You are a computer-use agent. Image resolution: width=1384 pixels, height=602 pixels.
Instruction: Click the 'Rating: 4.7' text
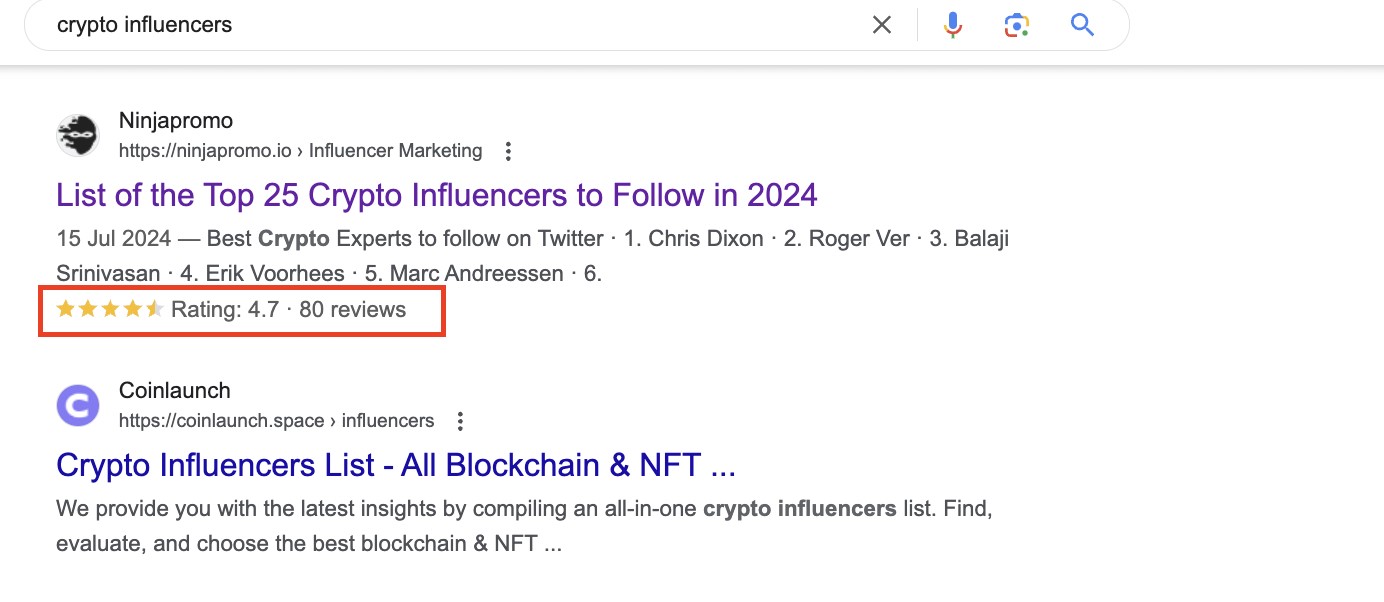coord(225,310)
